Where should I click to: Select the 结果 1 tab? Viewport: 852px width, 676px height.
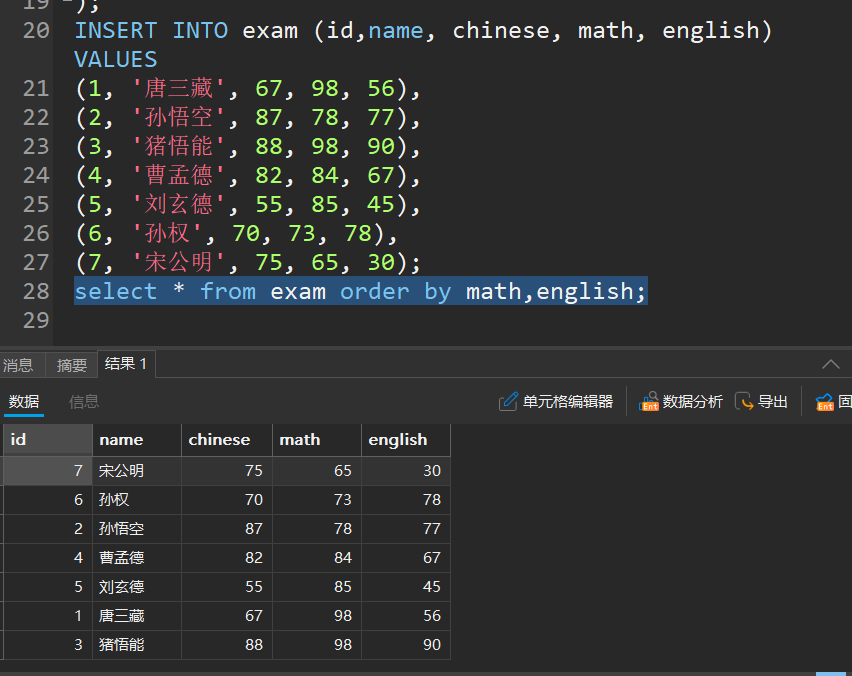(126, 364)
